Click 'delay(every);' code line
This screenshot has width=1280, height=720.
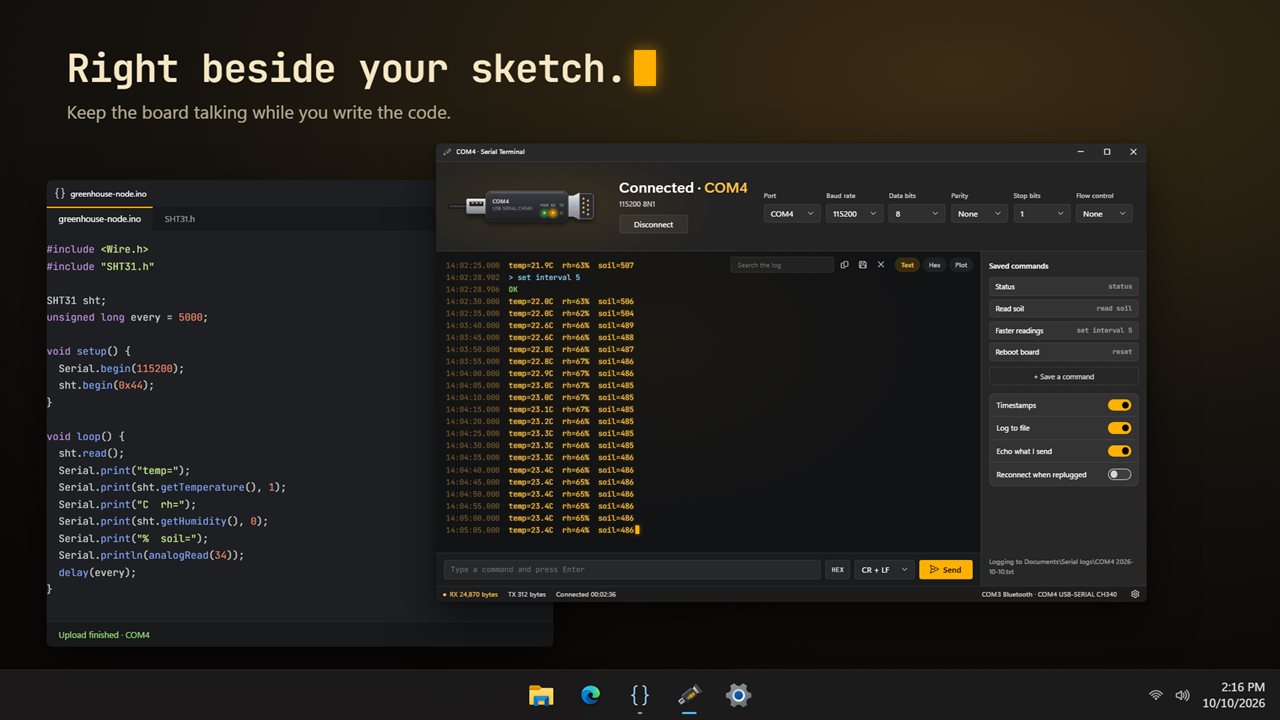click(97, 572)
